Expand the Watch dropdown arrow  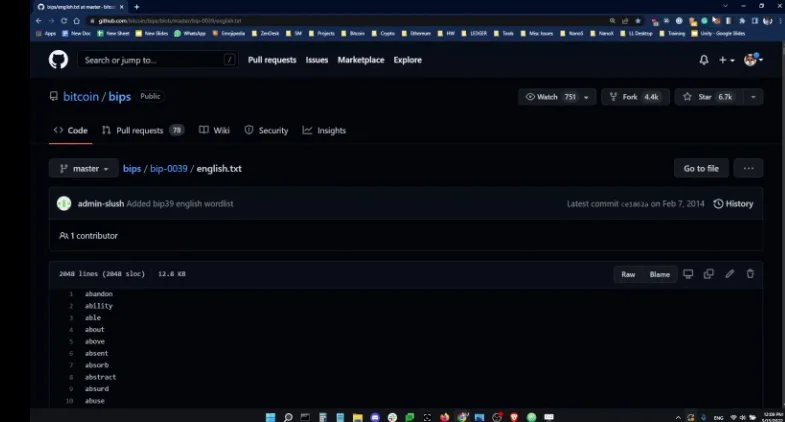click(586, 97)
